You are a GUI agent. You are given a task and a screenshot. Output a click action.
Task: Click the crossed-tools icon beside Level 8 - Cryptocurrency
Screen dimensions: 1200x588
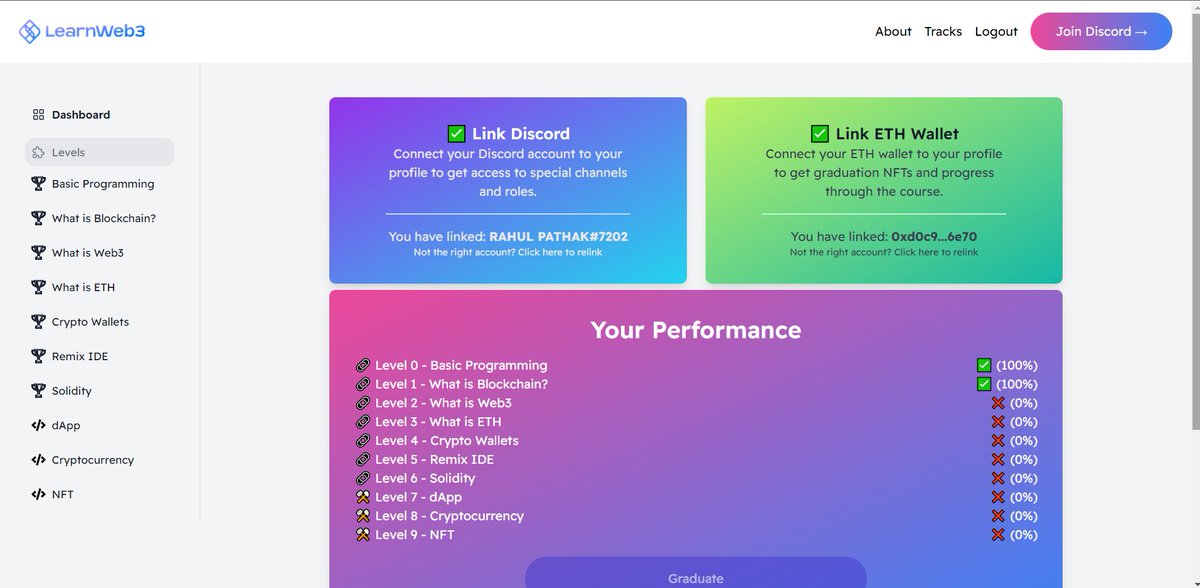tap(363, 516)
